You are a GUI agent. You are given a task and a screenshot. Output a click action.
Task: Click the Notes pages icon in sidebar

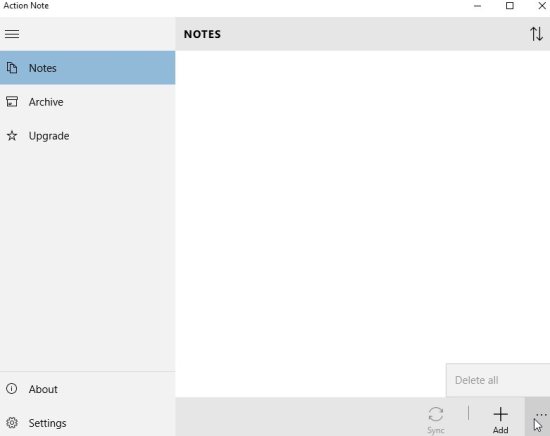click(x=12, y=68)
